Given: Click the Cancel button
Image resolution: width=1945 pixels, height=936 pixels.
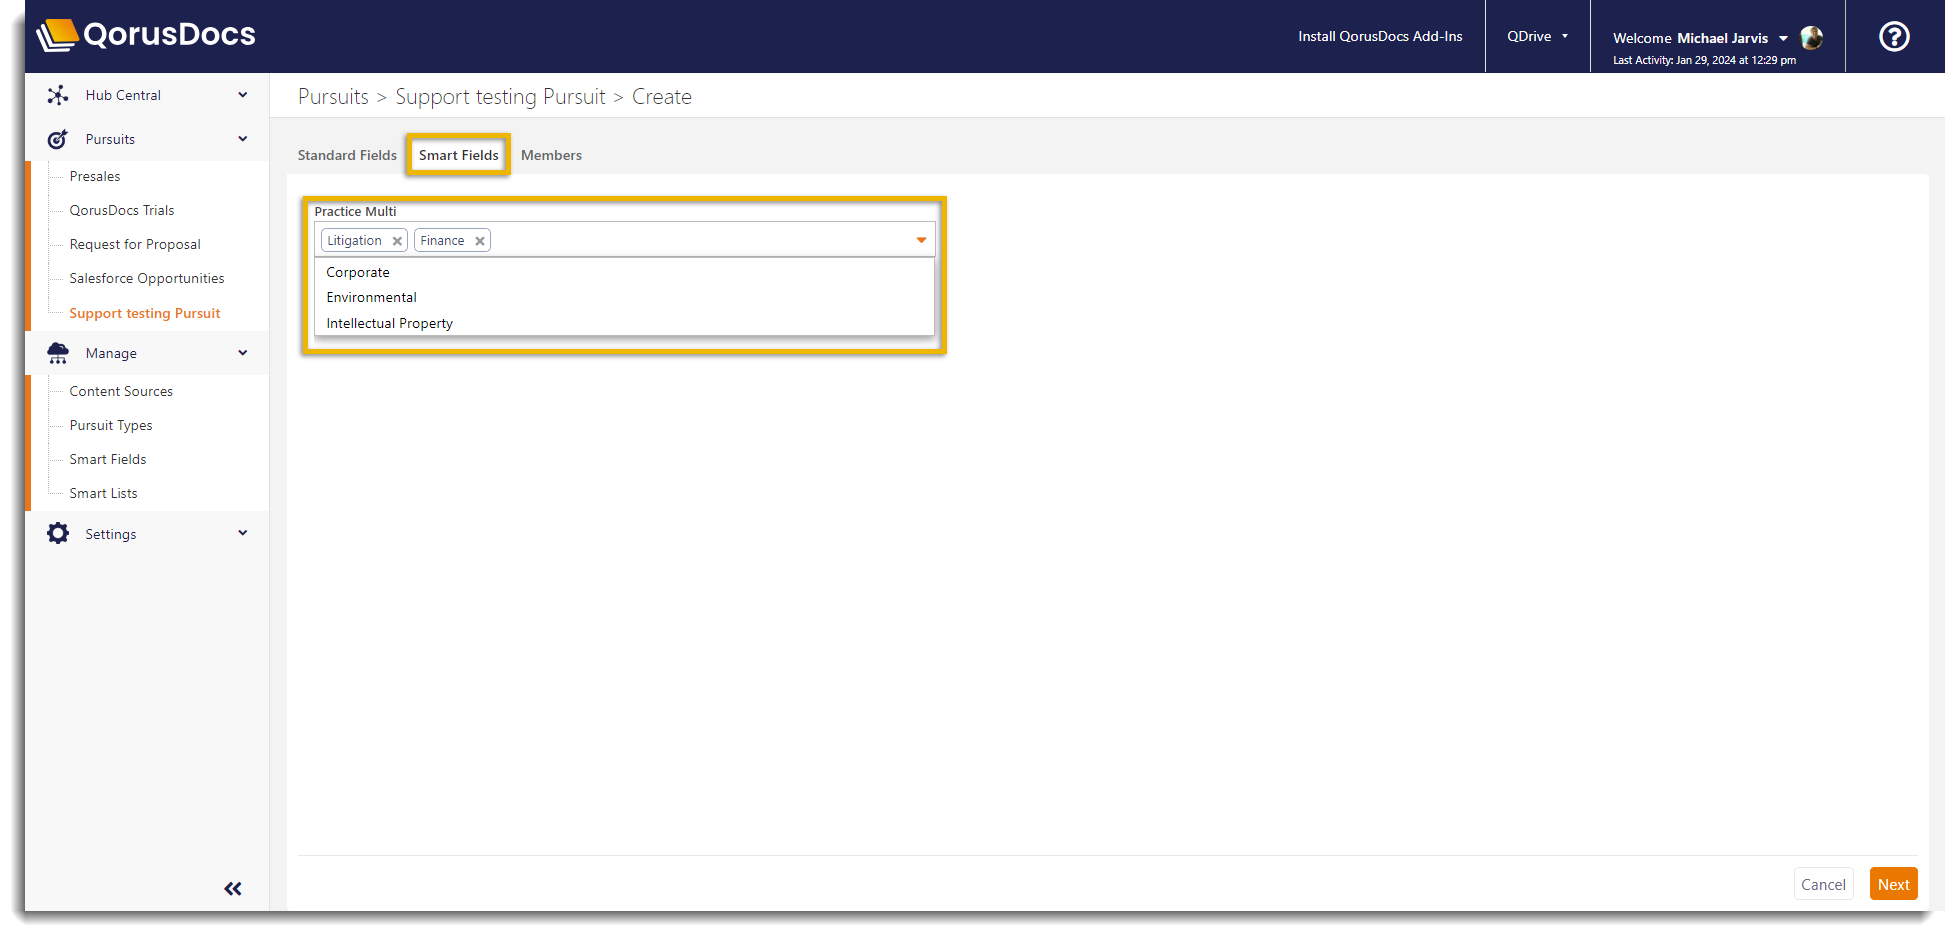Looking at the screenshot, I should pos(1822,884).
